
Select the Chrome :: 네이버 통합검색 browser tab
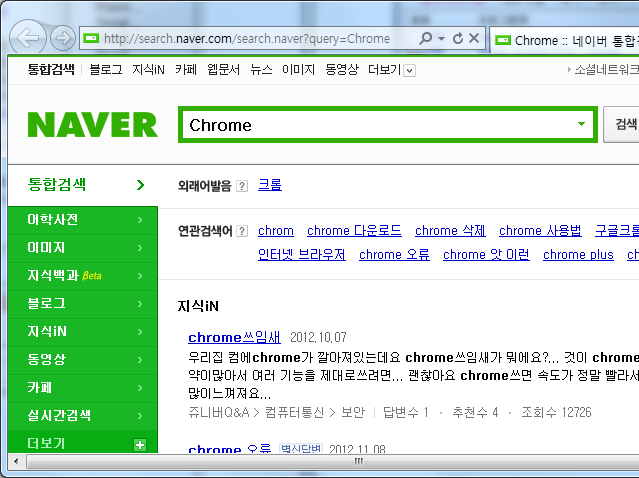564,40
